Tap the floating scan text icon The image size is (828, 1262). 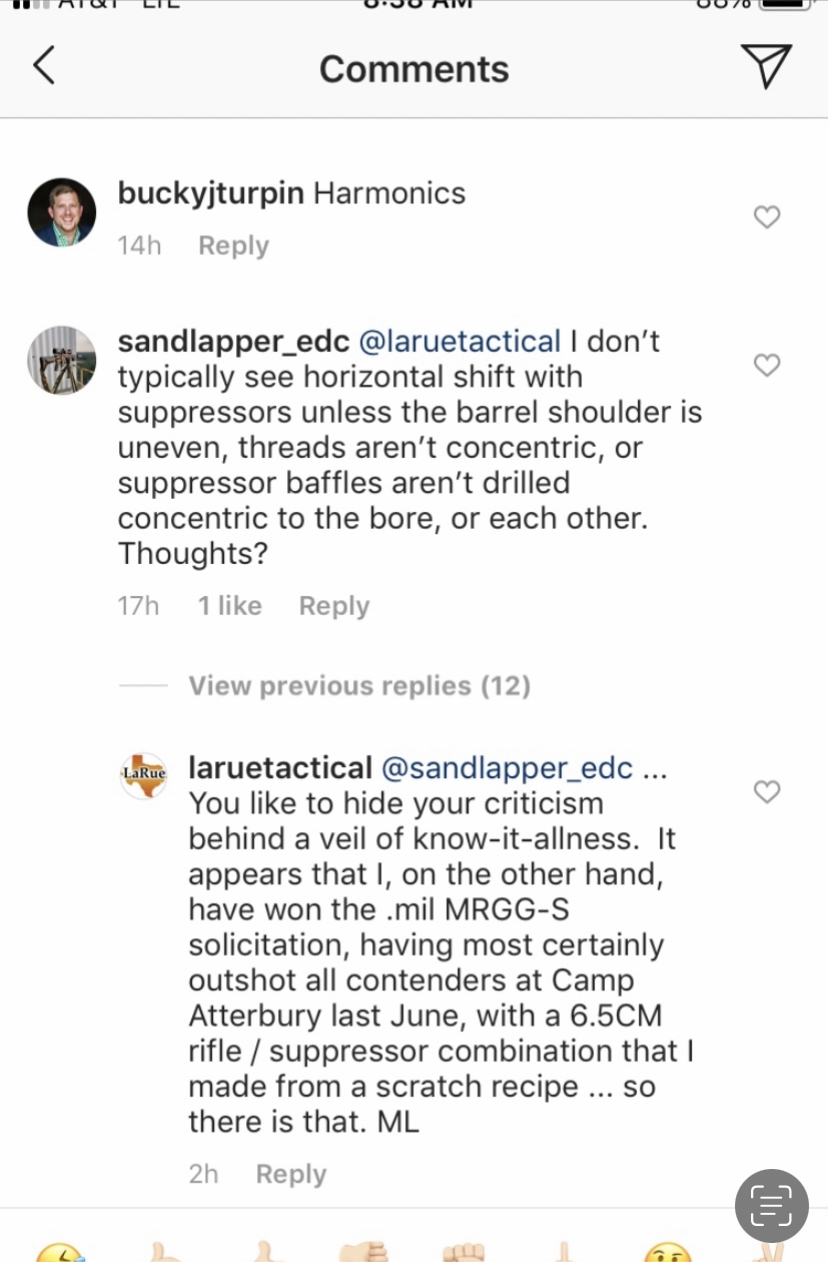[x=771, y=1205]
